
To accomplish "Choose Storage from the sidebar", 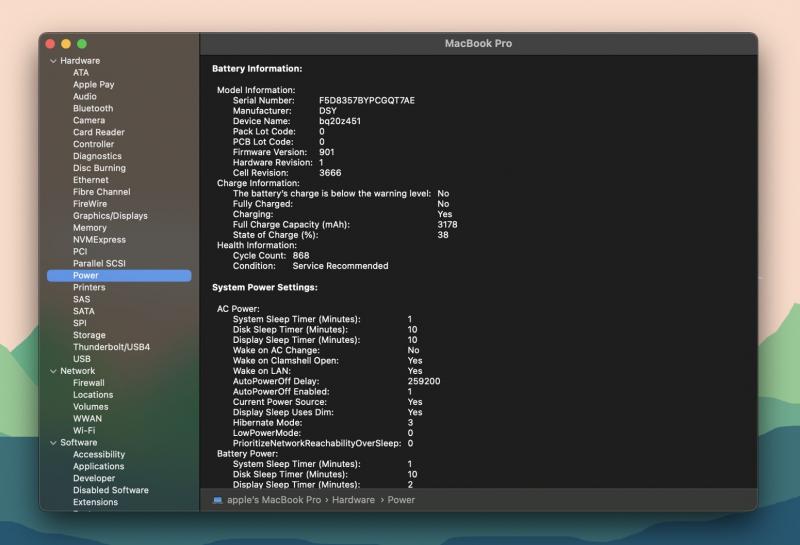I will click(90, 335).
